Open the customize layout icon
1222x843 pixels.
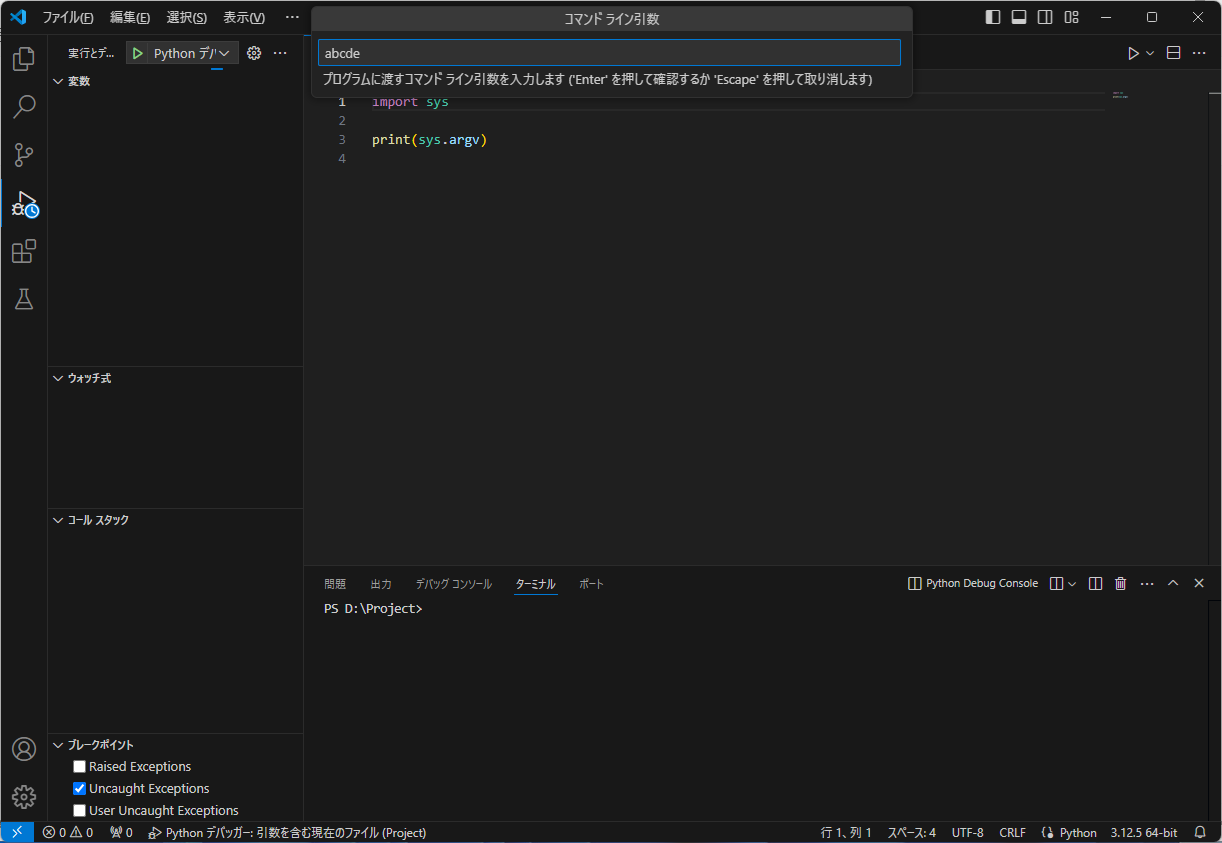click(x=1071, y=17)
